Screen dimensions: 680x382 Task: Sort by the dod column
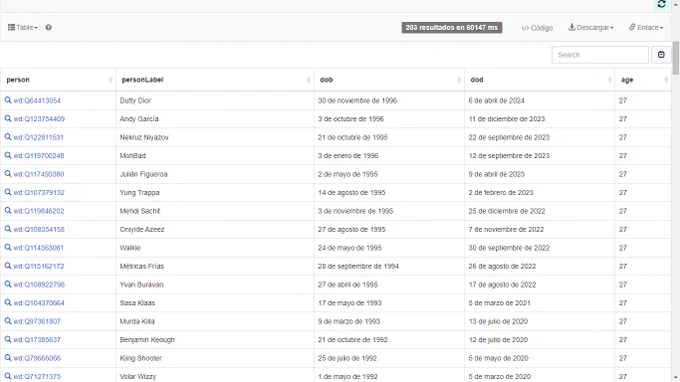pyautogui.click(x=539, y=80)
